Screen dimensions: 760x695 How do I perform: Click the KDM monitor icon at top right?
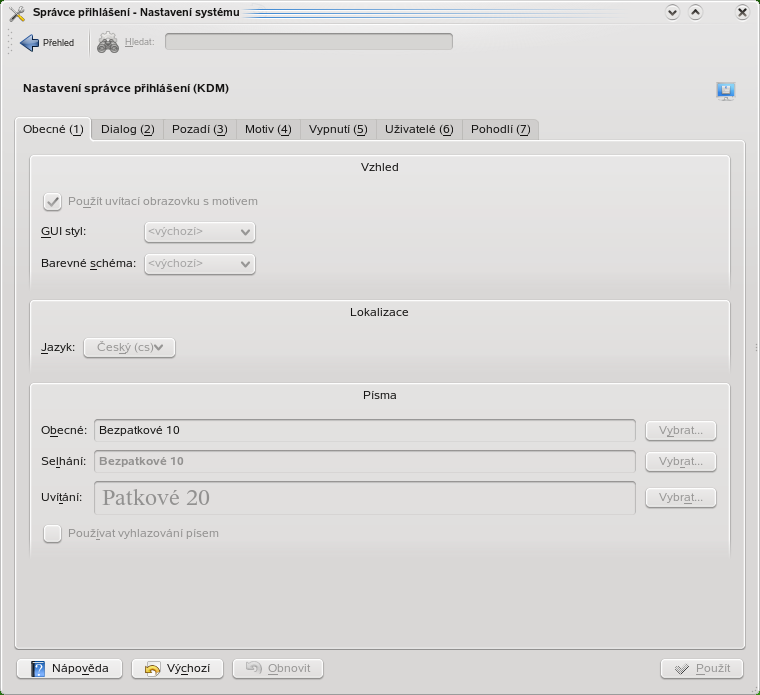click(726, 91)
